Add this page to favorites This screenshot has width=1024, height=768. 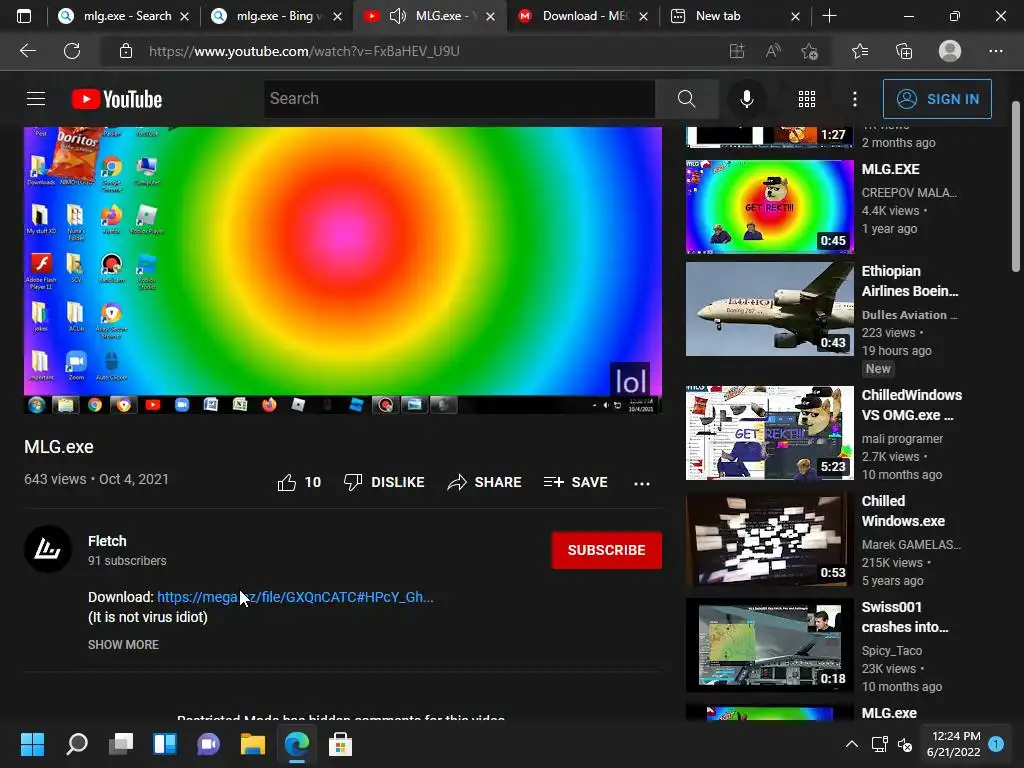[810, 51]
